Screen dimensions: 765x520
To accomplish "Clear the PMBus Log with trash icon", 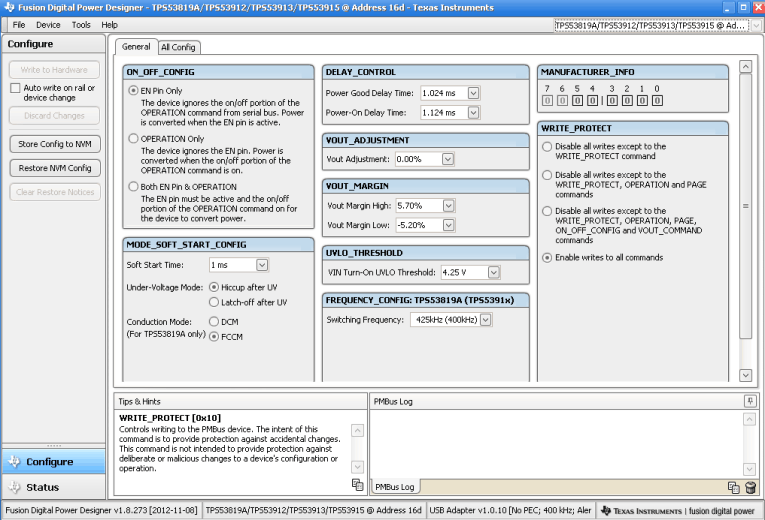I will click(x=749, y=487).
